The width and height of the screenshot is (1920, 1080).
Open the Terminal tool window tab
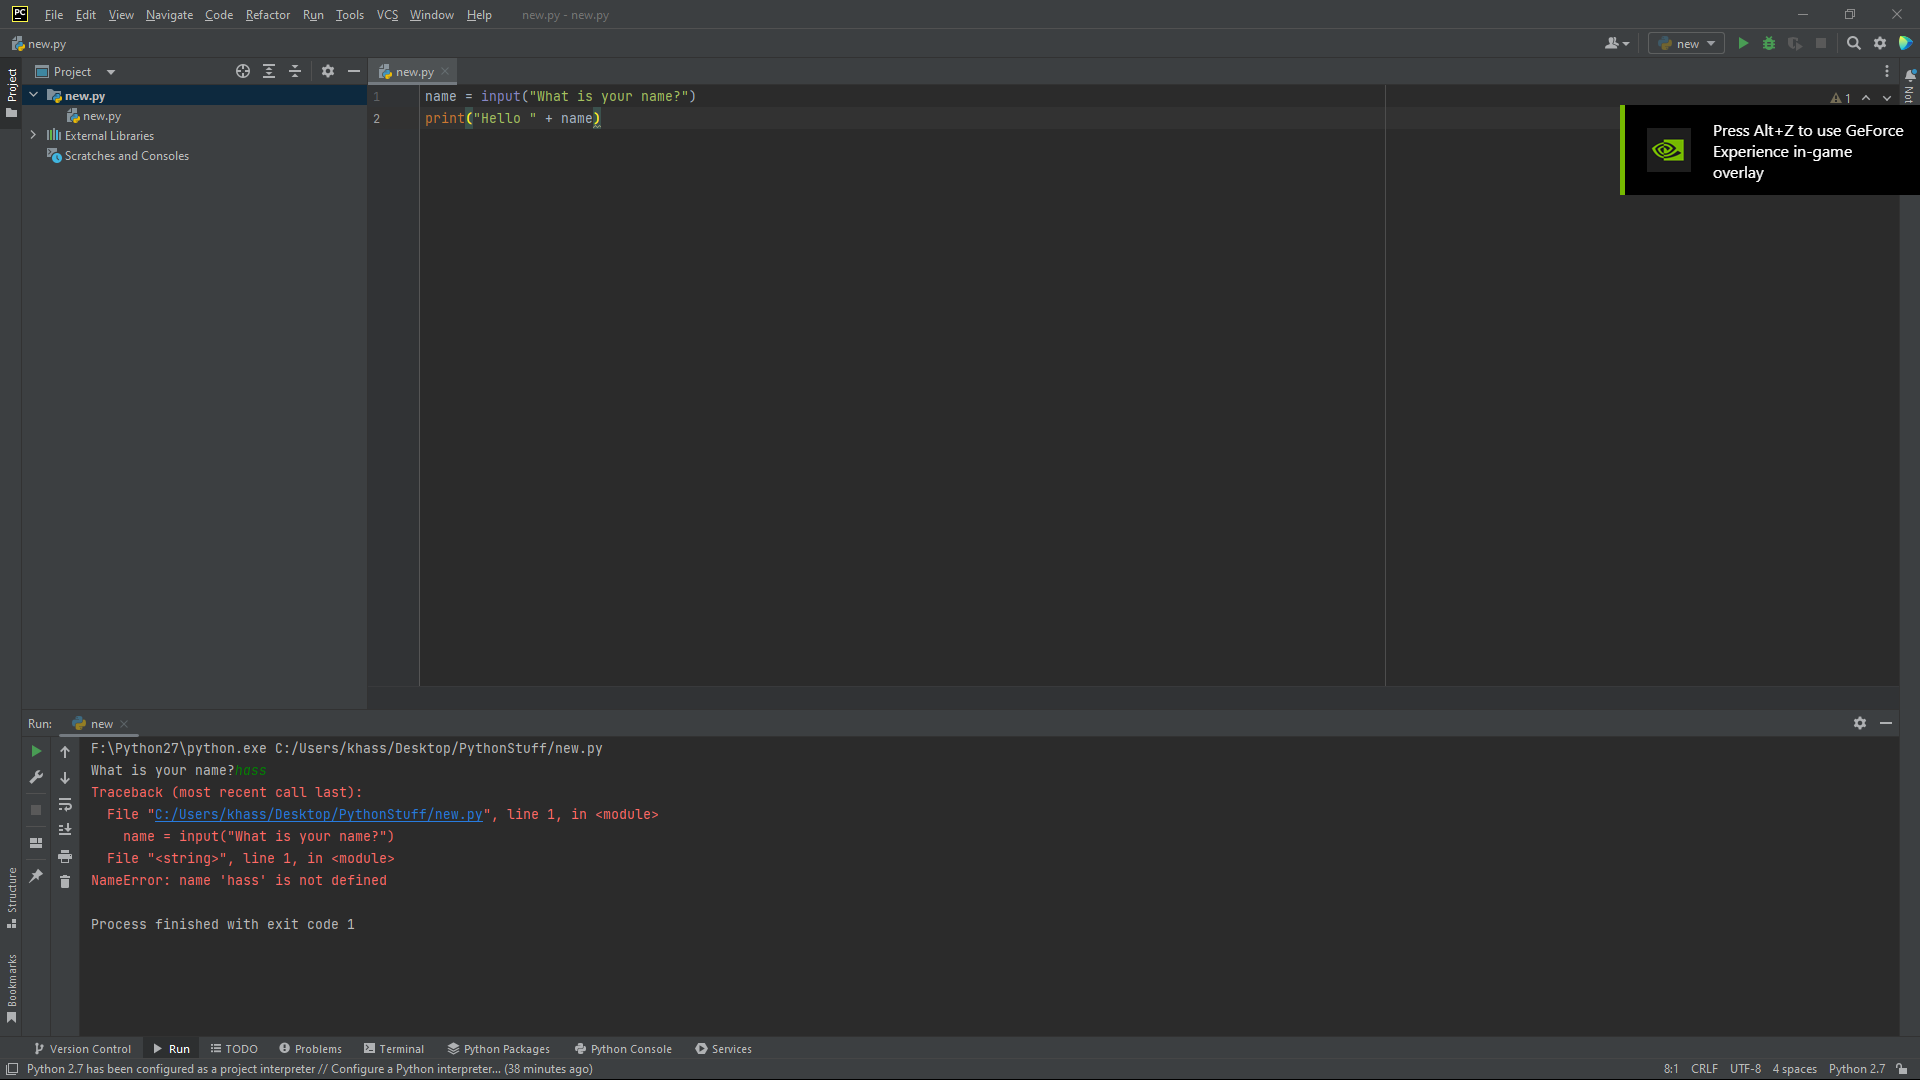click(x=394, y=1049)
